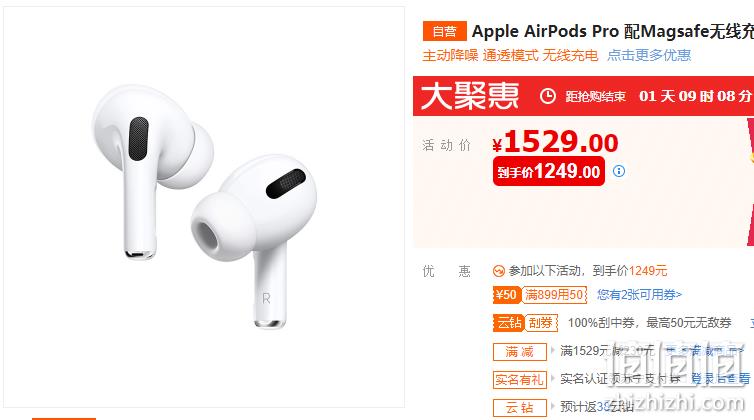The width and height of the screenshot is (754, 420).
Task: Click the 满899用50 coupon
Action: (x=554, y=294)
